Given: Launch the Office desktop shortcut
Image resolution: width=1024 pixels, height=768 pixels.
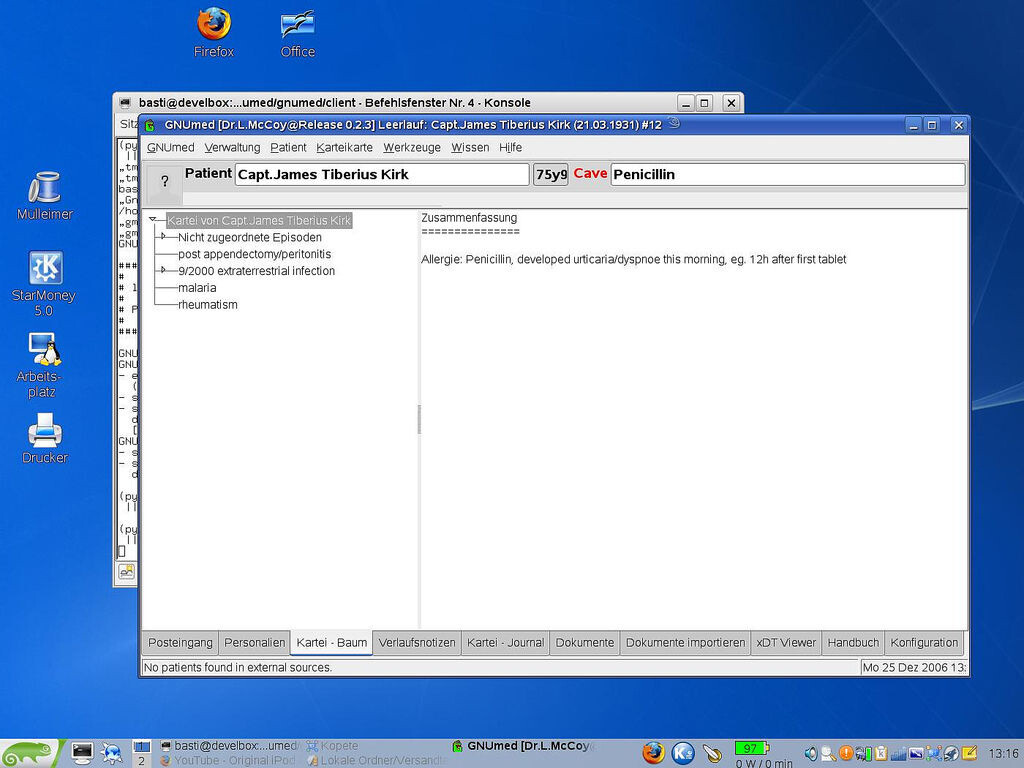Looking at the screenshot, I should coord(298,33).
